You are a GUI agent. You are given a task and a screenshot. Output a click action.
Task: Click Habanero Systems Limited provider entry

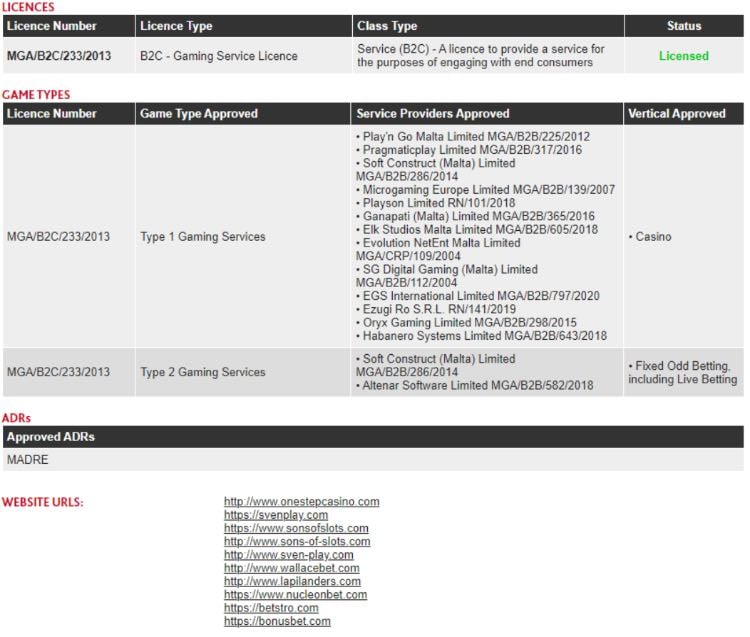482,336
